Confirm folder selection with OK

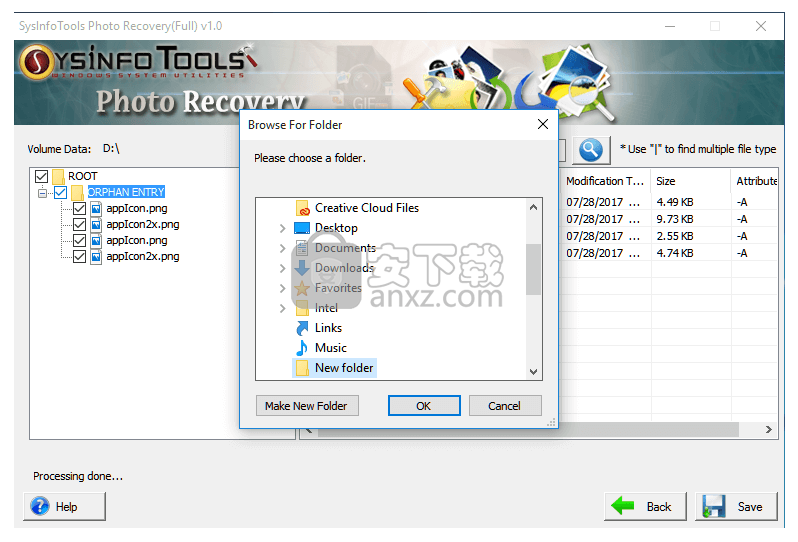click(424, 406)
